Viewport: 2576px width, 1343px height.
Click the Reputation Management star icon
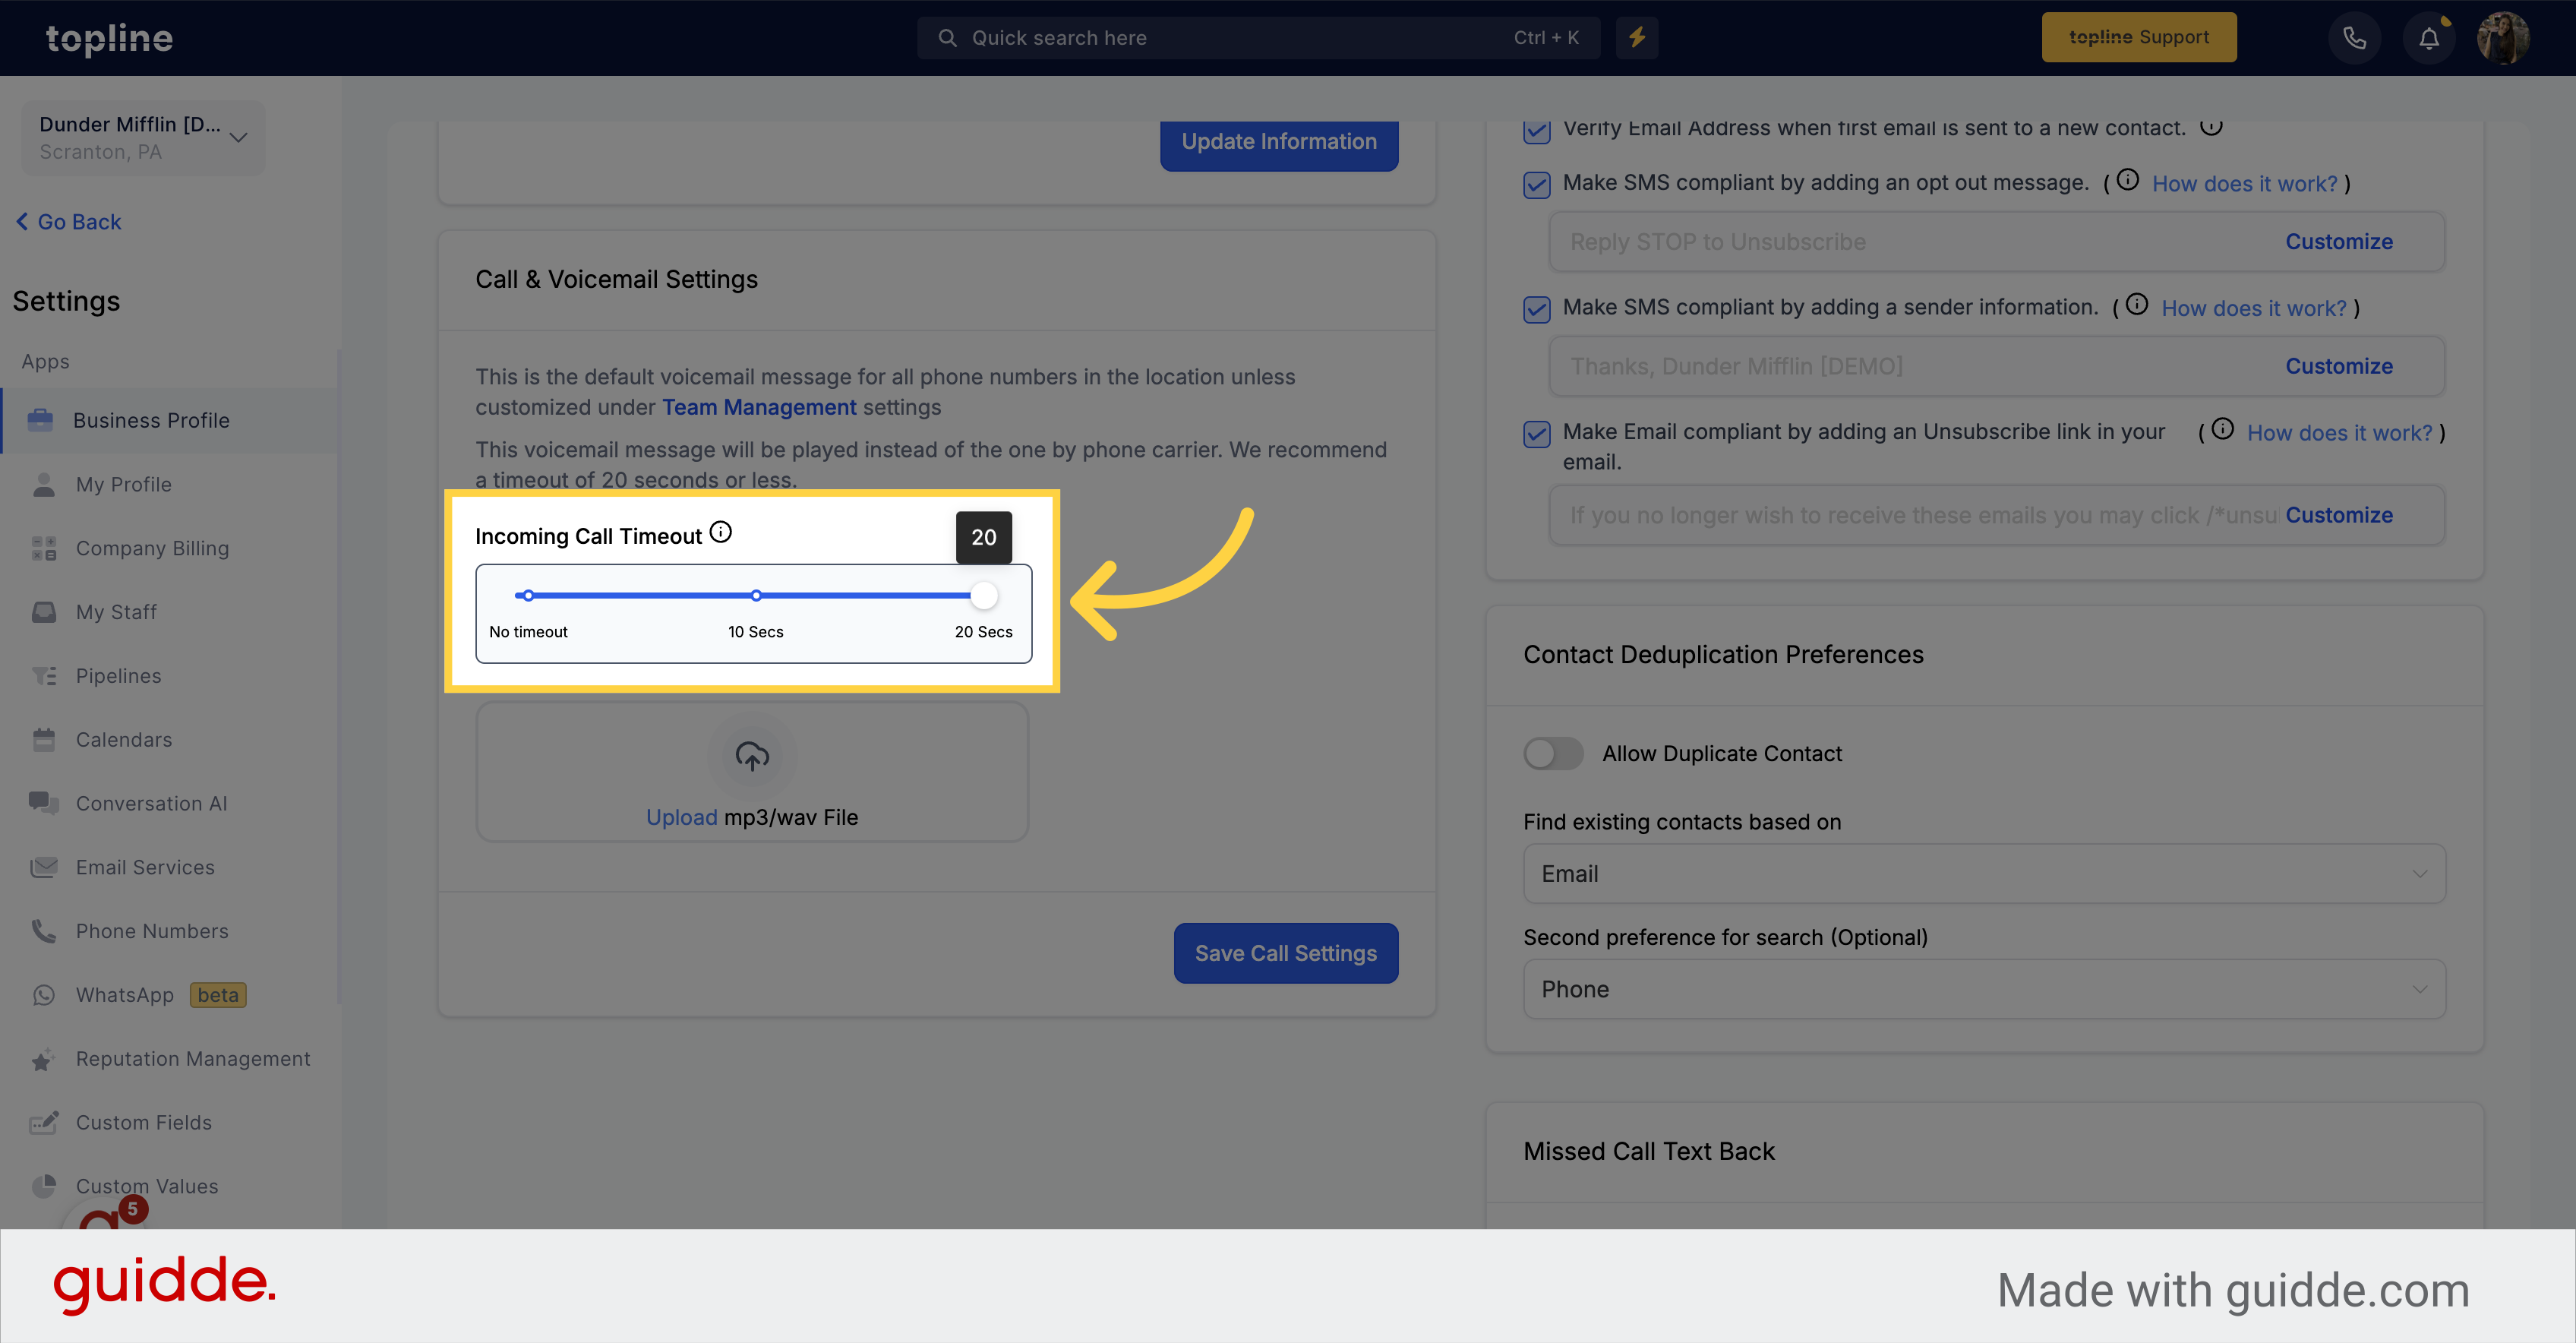(x=42, y=1060)
